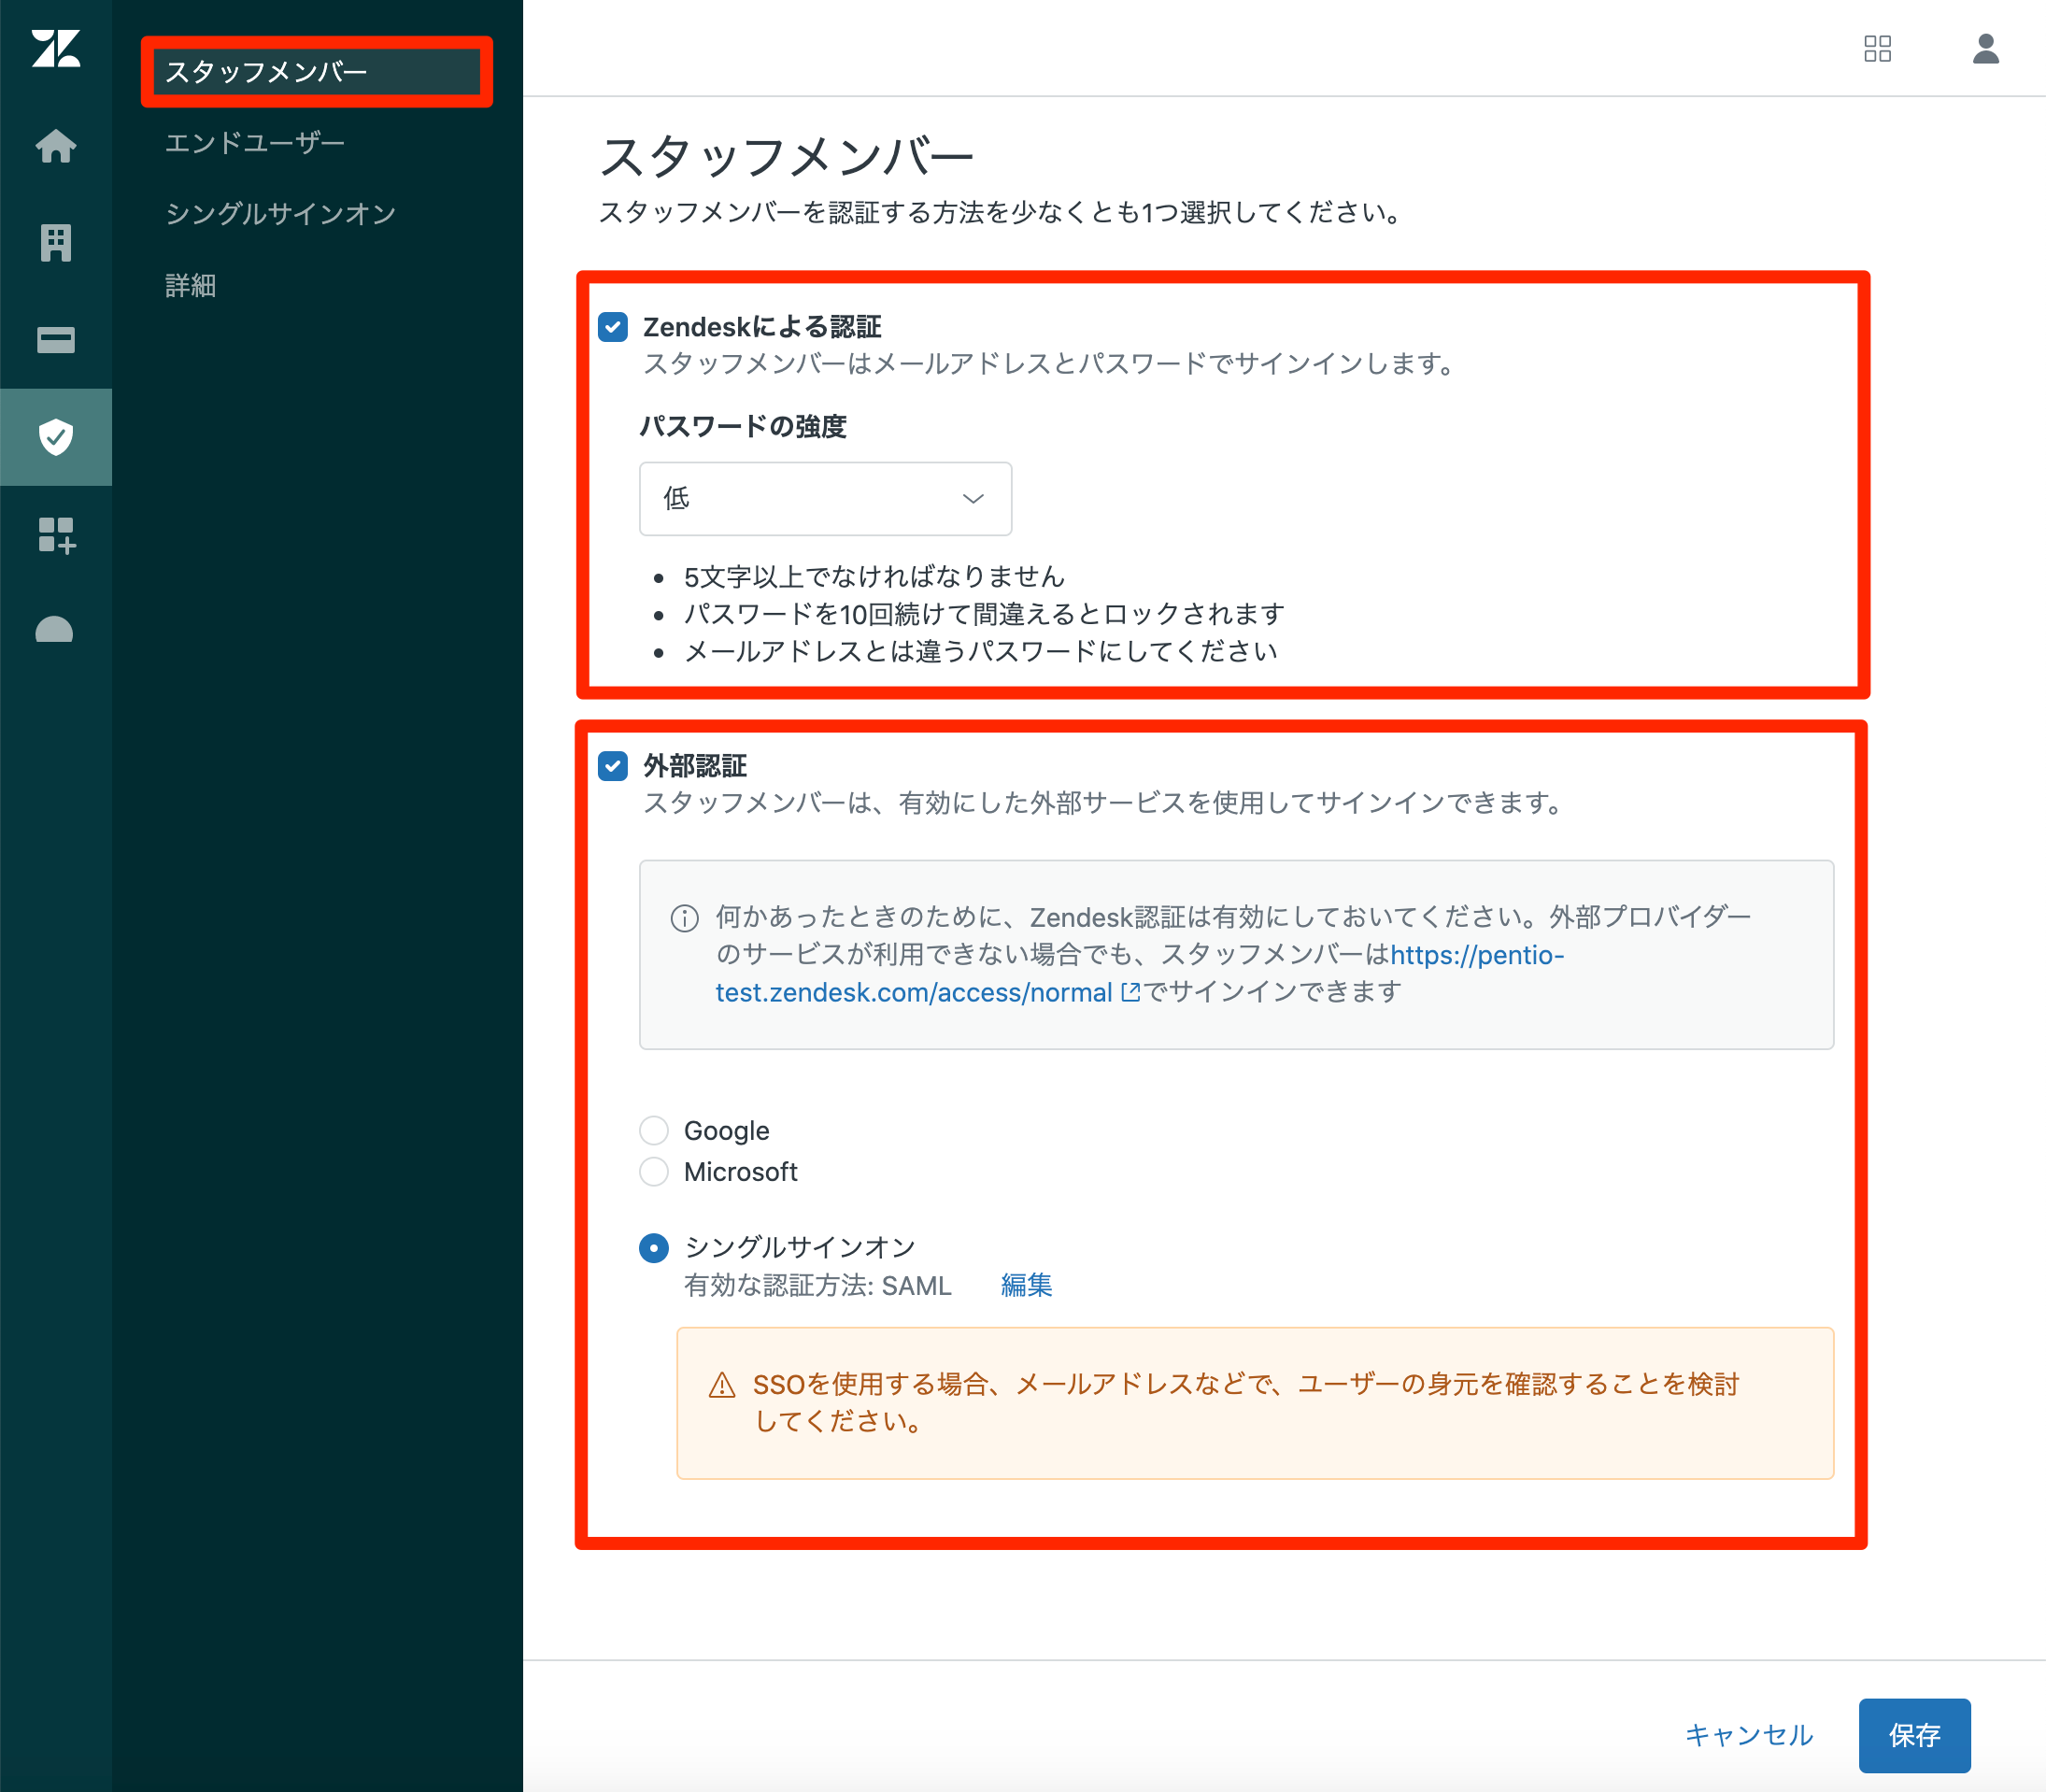Click the 保存 button
The image size is (2046, 1792).
tap(1915, 1736)
